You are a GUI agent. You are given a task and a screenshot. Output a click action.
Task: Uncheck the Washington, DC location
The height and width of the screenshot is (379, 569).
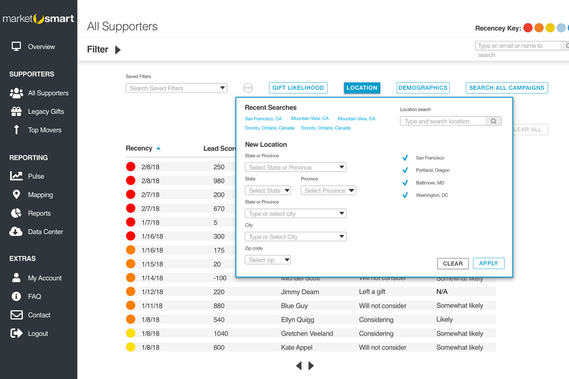pos(405,195)
